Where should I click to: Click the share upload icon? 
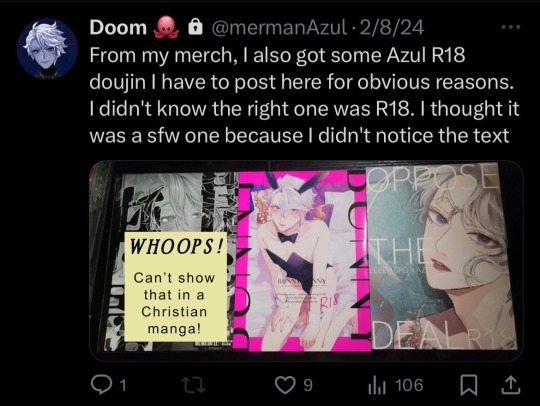pyautogui.click(x=510, y=385)
